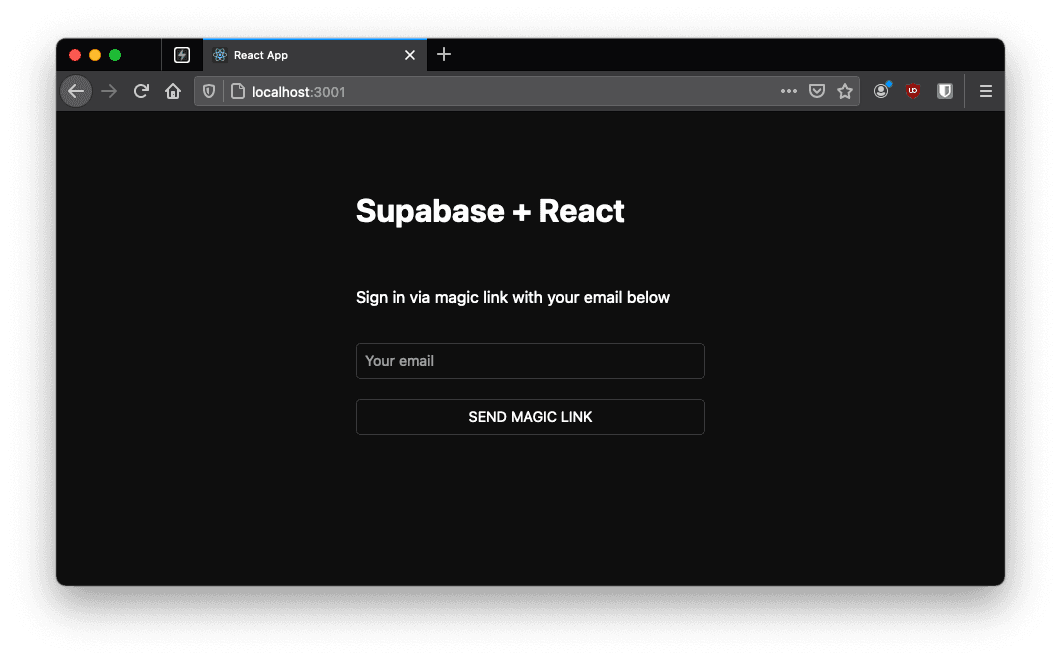1061x660 pixels.
Task: Click the forward navigation arrow
Action: pos(109,91)
